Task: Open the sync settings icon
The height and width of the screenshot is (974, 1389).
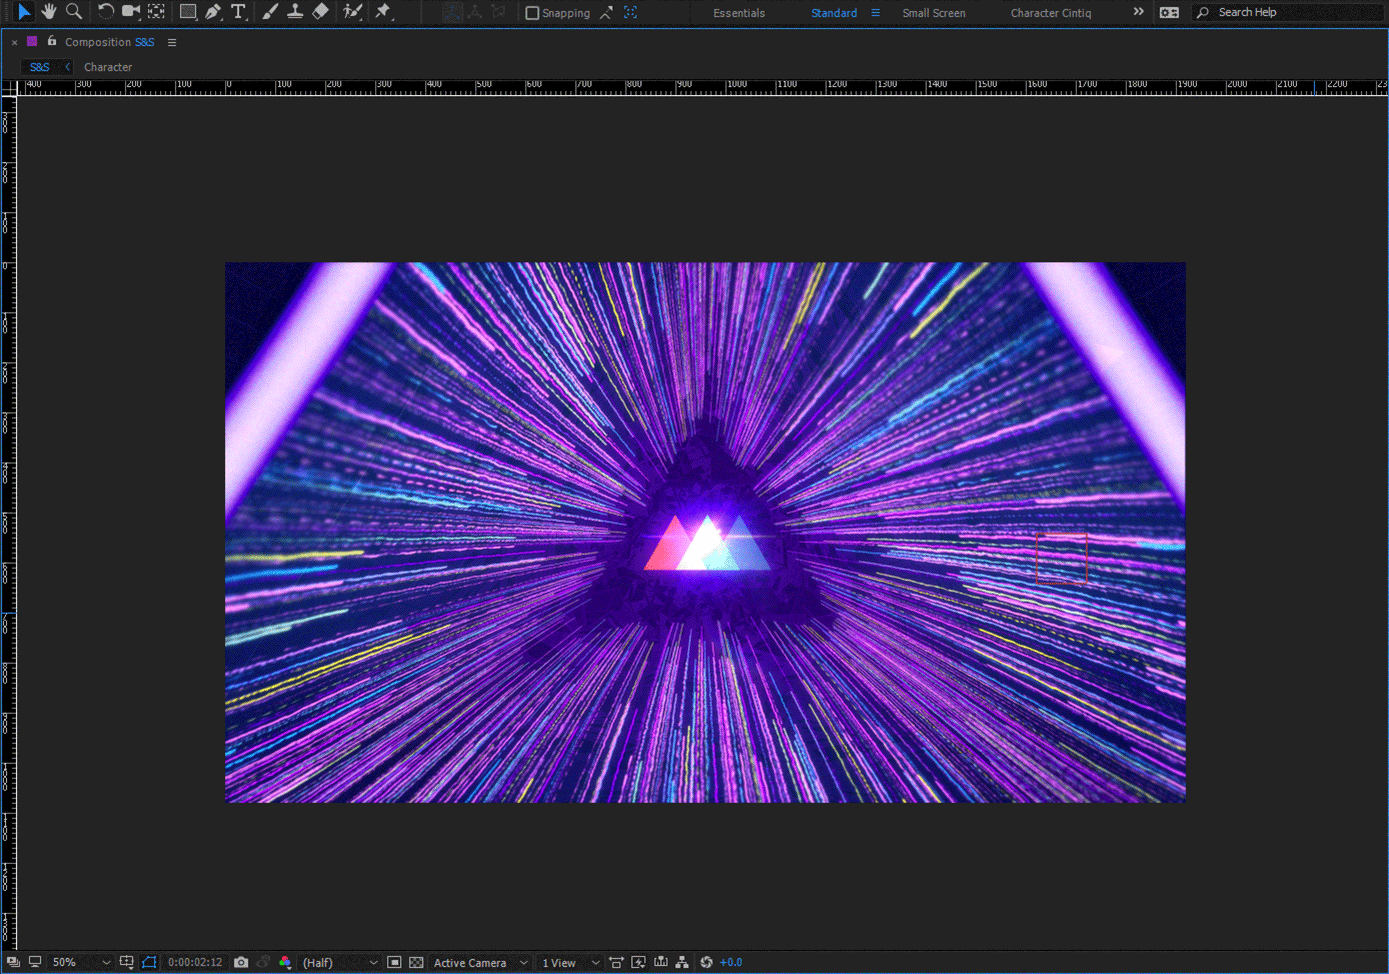Action: click(1169, 13)
